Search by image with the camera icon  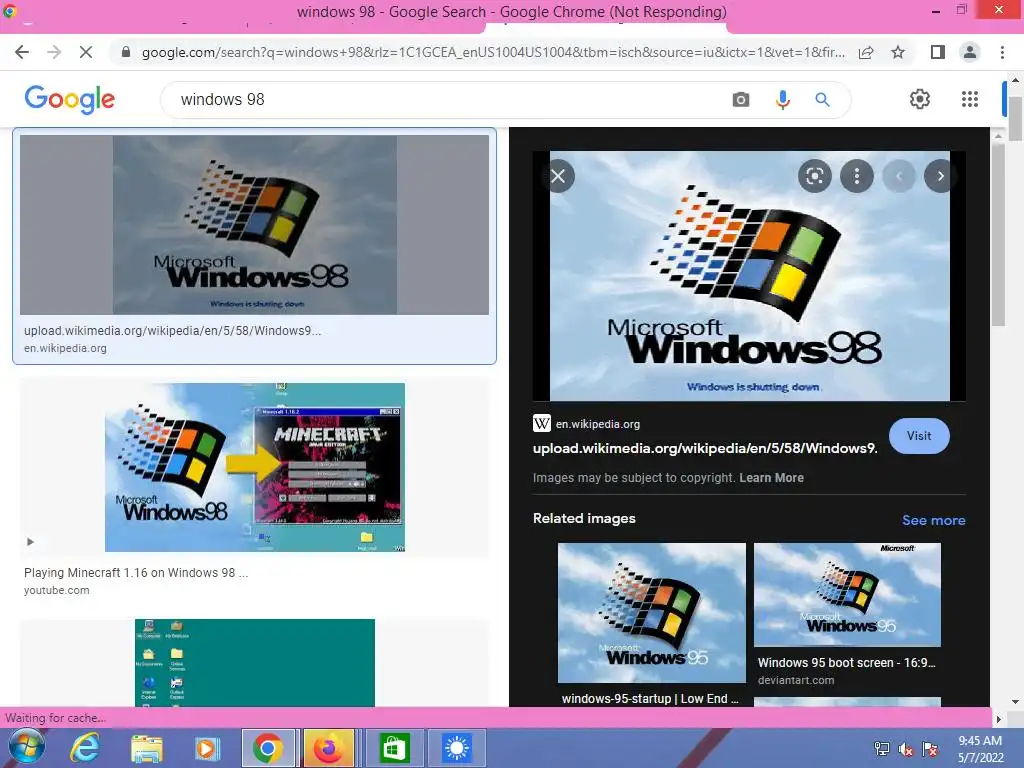coord(741,100)
